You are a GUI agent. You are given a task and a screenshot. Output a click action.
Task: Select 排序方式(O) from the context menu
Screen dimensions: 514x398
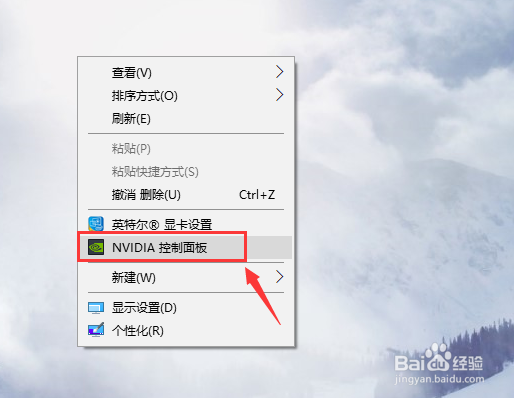(186, 96)
